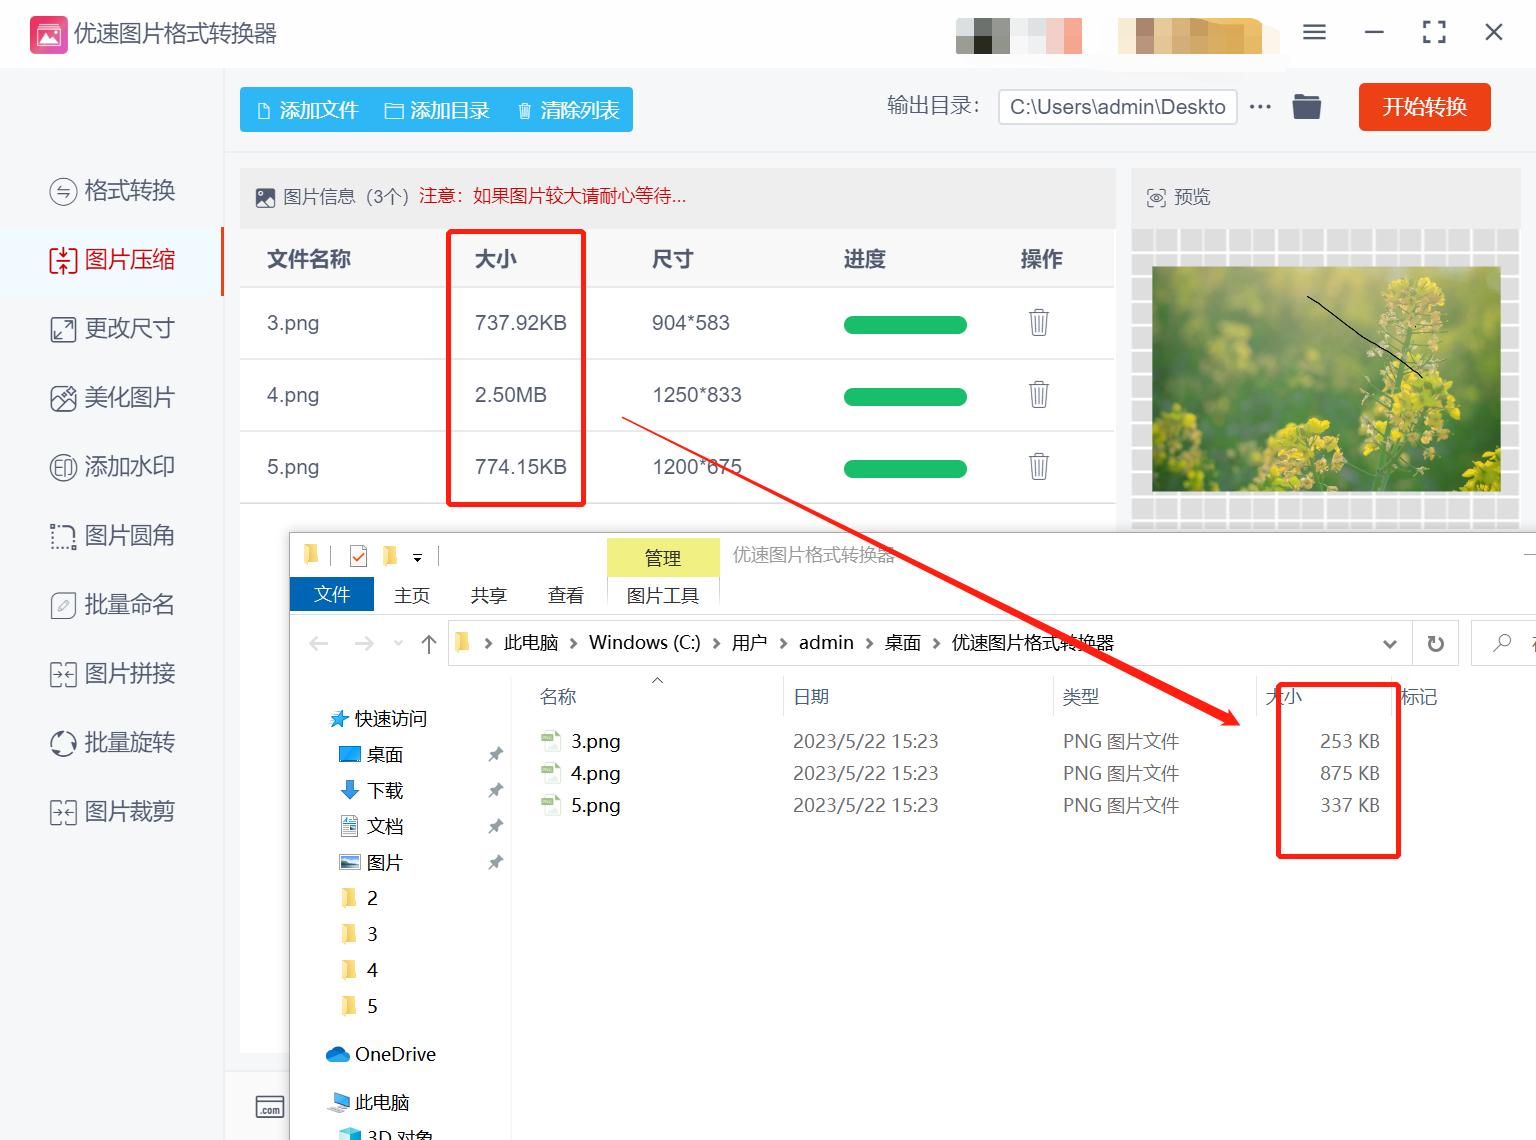
Task: Open output folder with the folder icon
Action: click(1306, 106)
